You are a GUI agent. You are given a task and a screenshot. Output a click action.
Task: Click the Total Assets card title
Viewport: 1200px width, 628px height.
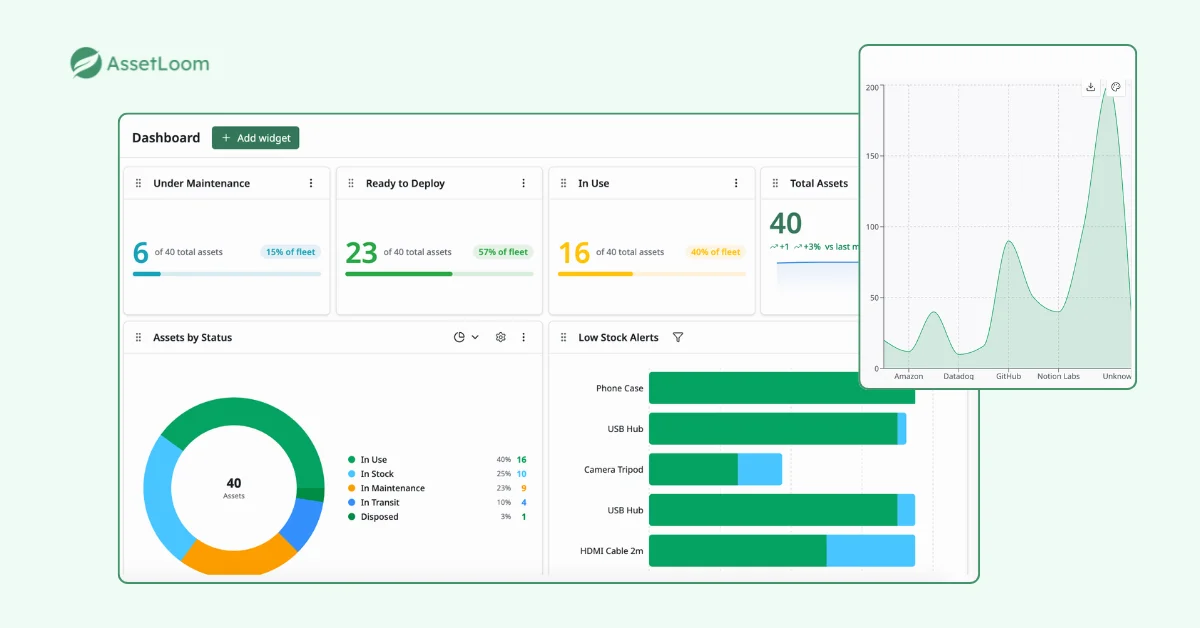pos(819,183)
